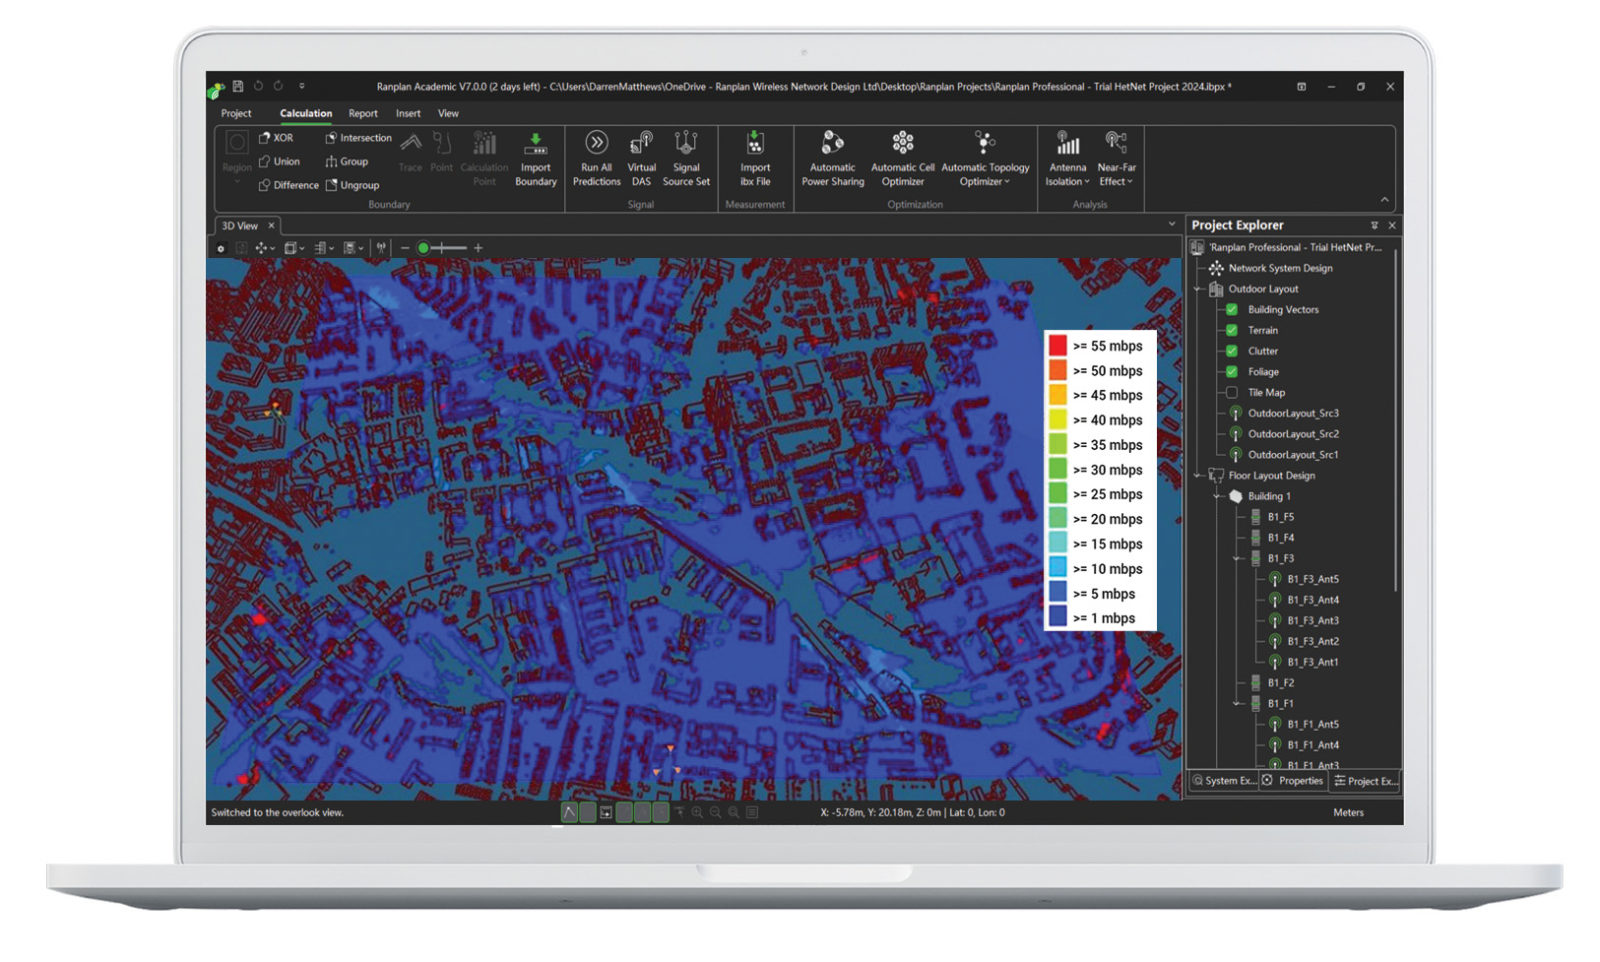Click the Union boundary button
The height and width of the screenshot is (962, 1600).
tap(279, 161)
